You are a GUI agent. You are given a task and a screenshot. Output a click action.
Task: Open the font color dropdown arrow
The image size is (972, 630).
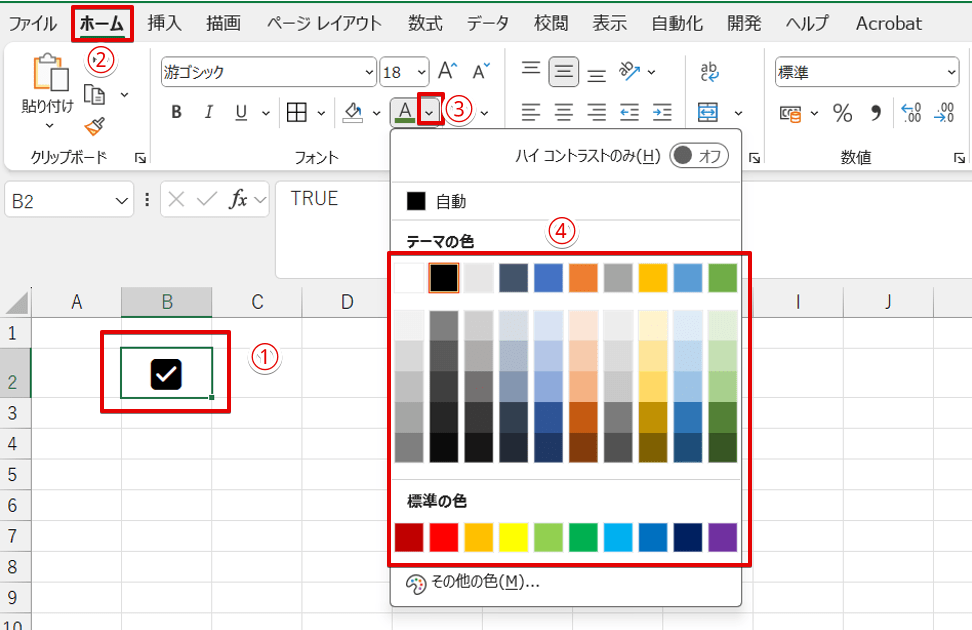click(429, 112)
